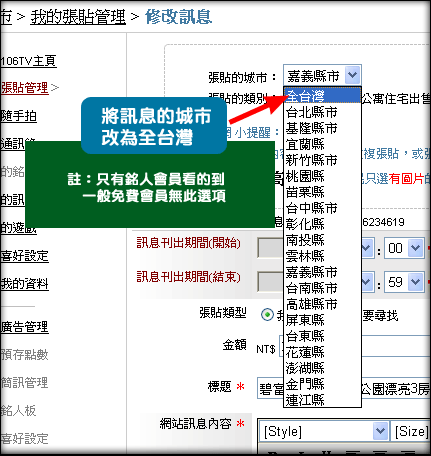Open the 106TV主頁 sidebar link

tap(28, 61)
